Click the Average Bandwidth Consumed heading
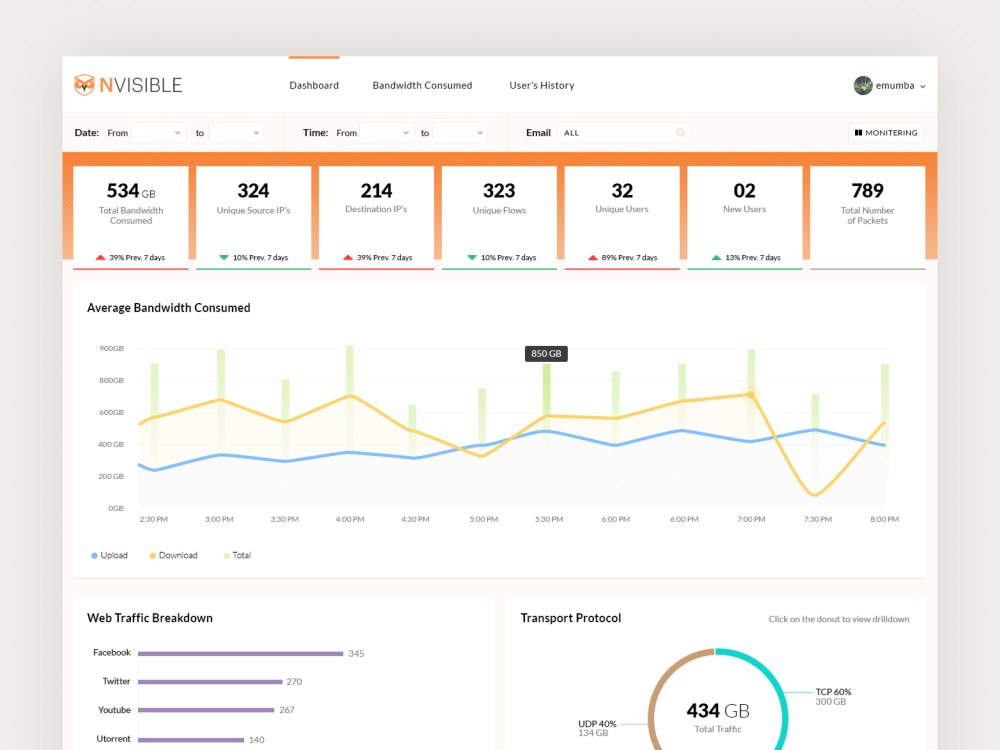Viewport: 1000px width, 750px height. [x=168, y=307]
